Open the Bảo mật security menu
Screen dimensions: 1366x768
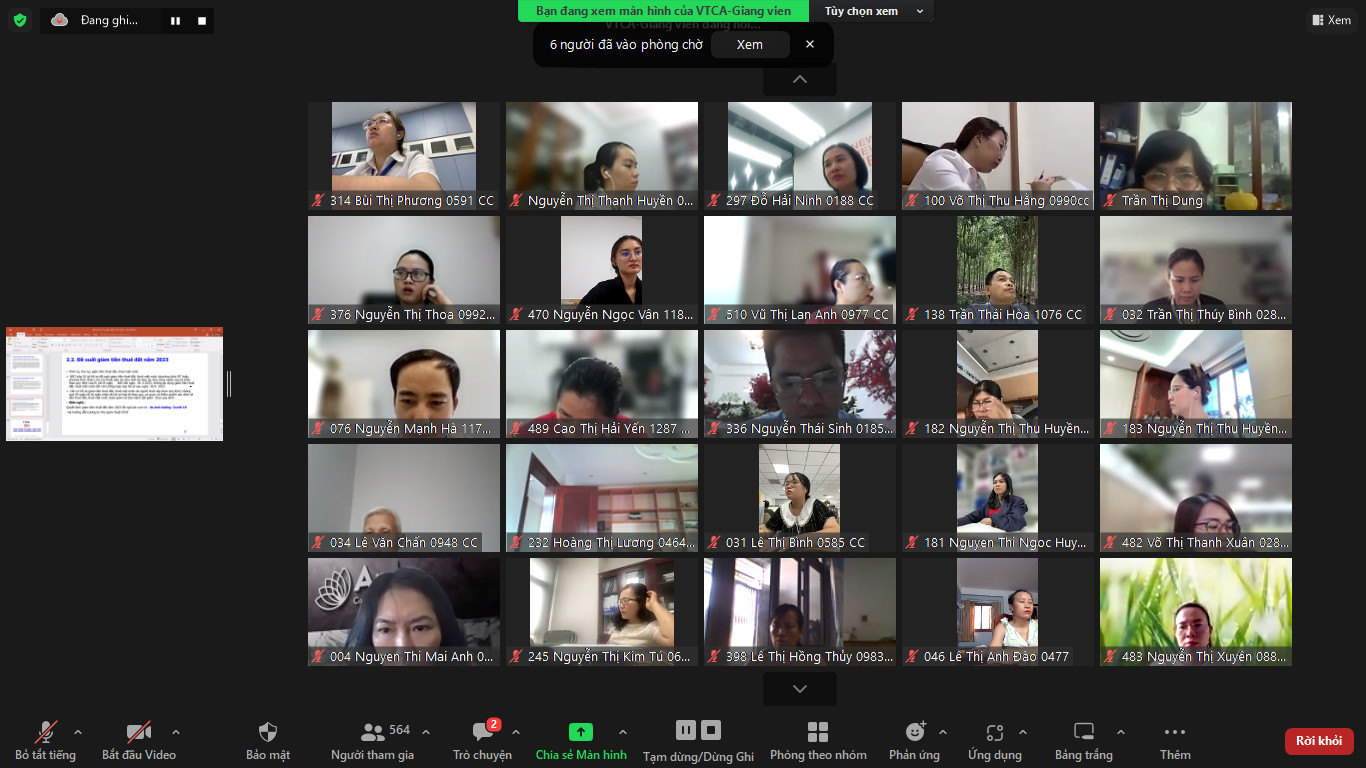[268, 740]
